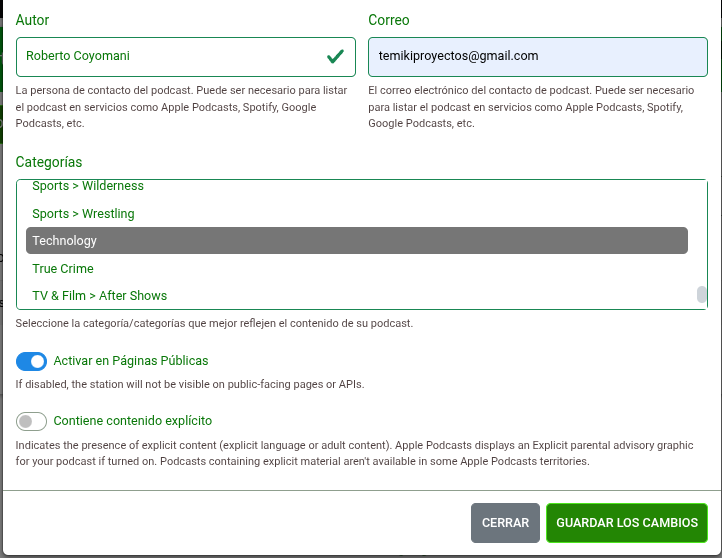Pick TV & Film > After Shows category
The width and height of the screenshot is (722, 558).
pos(100,296)
